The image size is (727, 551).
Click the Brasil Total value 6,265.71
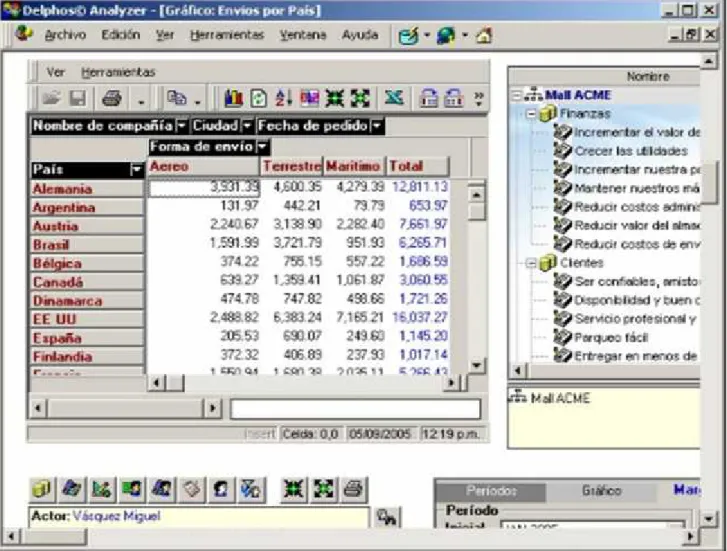422,243
